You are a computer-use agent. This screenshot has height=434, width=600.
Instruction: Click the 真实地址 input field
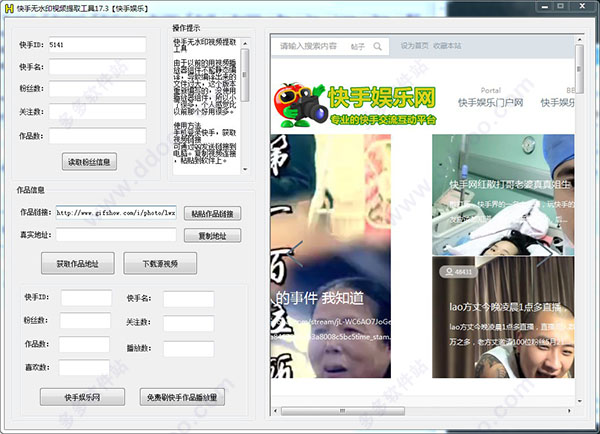pos(116,235)
